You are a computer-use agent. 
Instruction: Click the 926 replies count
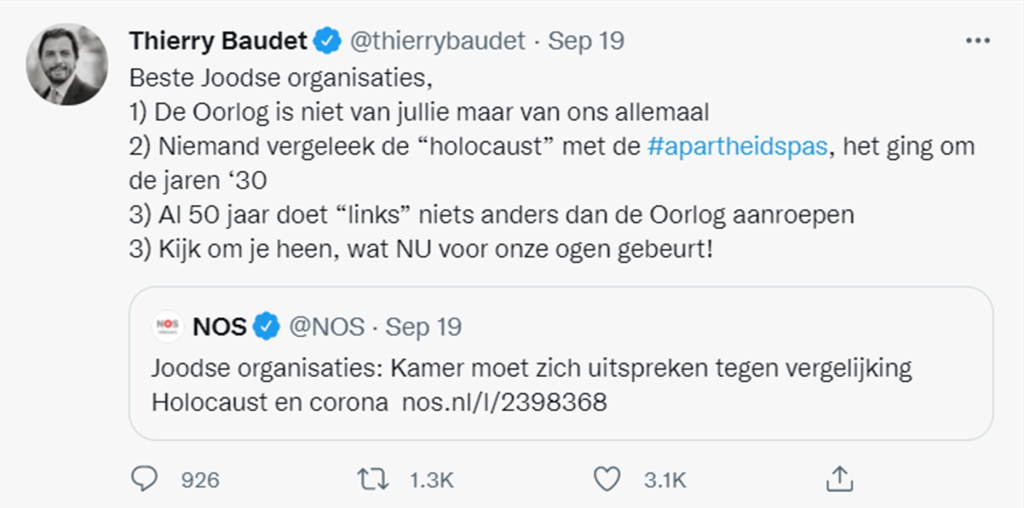click(x=200, y=481)
